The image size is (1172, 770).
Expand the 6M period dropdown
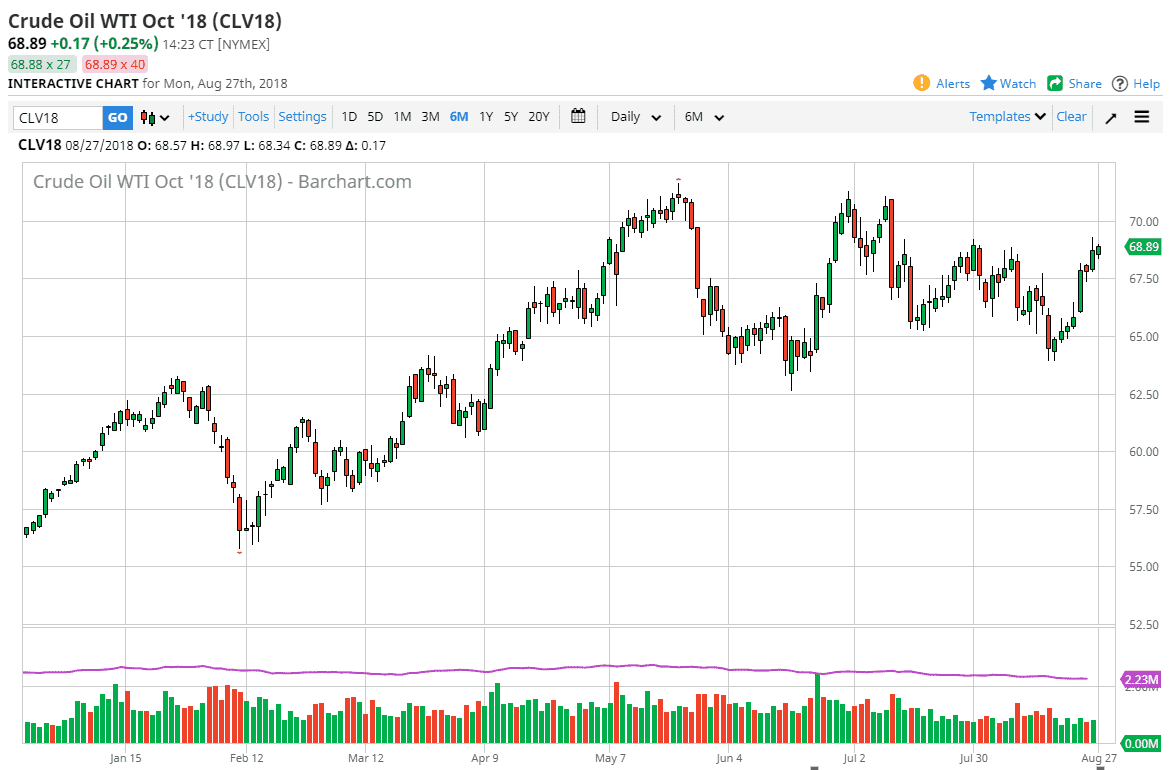(703, 116)
